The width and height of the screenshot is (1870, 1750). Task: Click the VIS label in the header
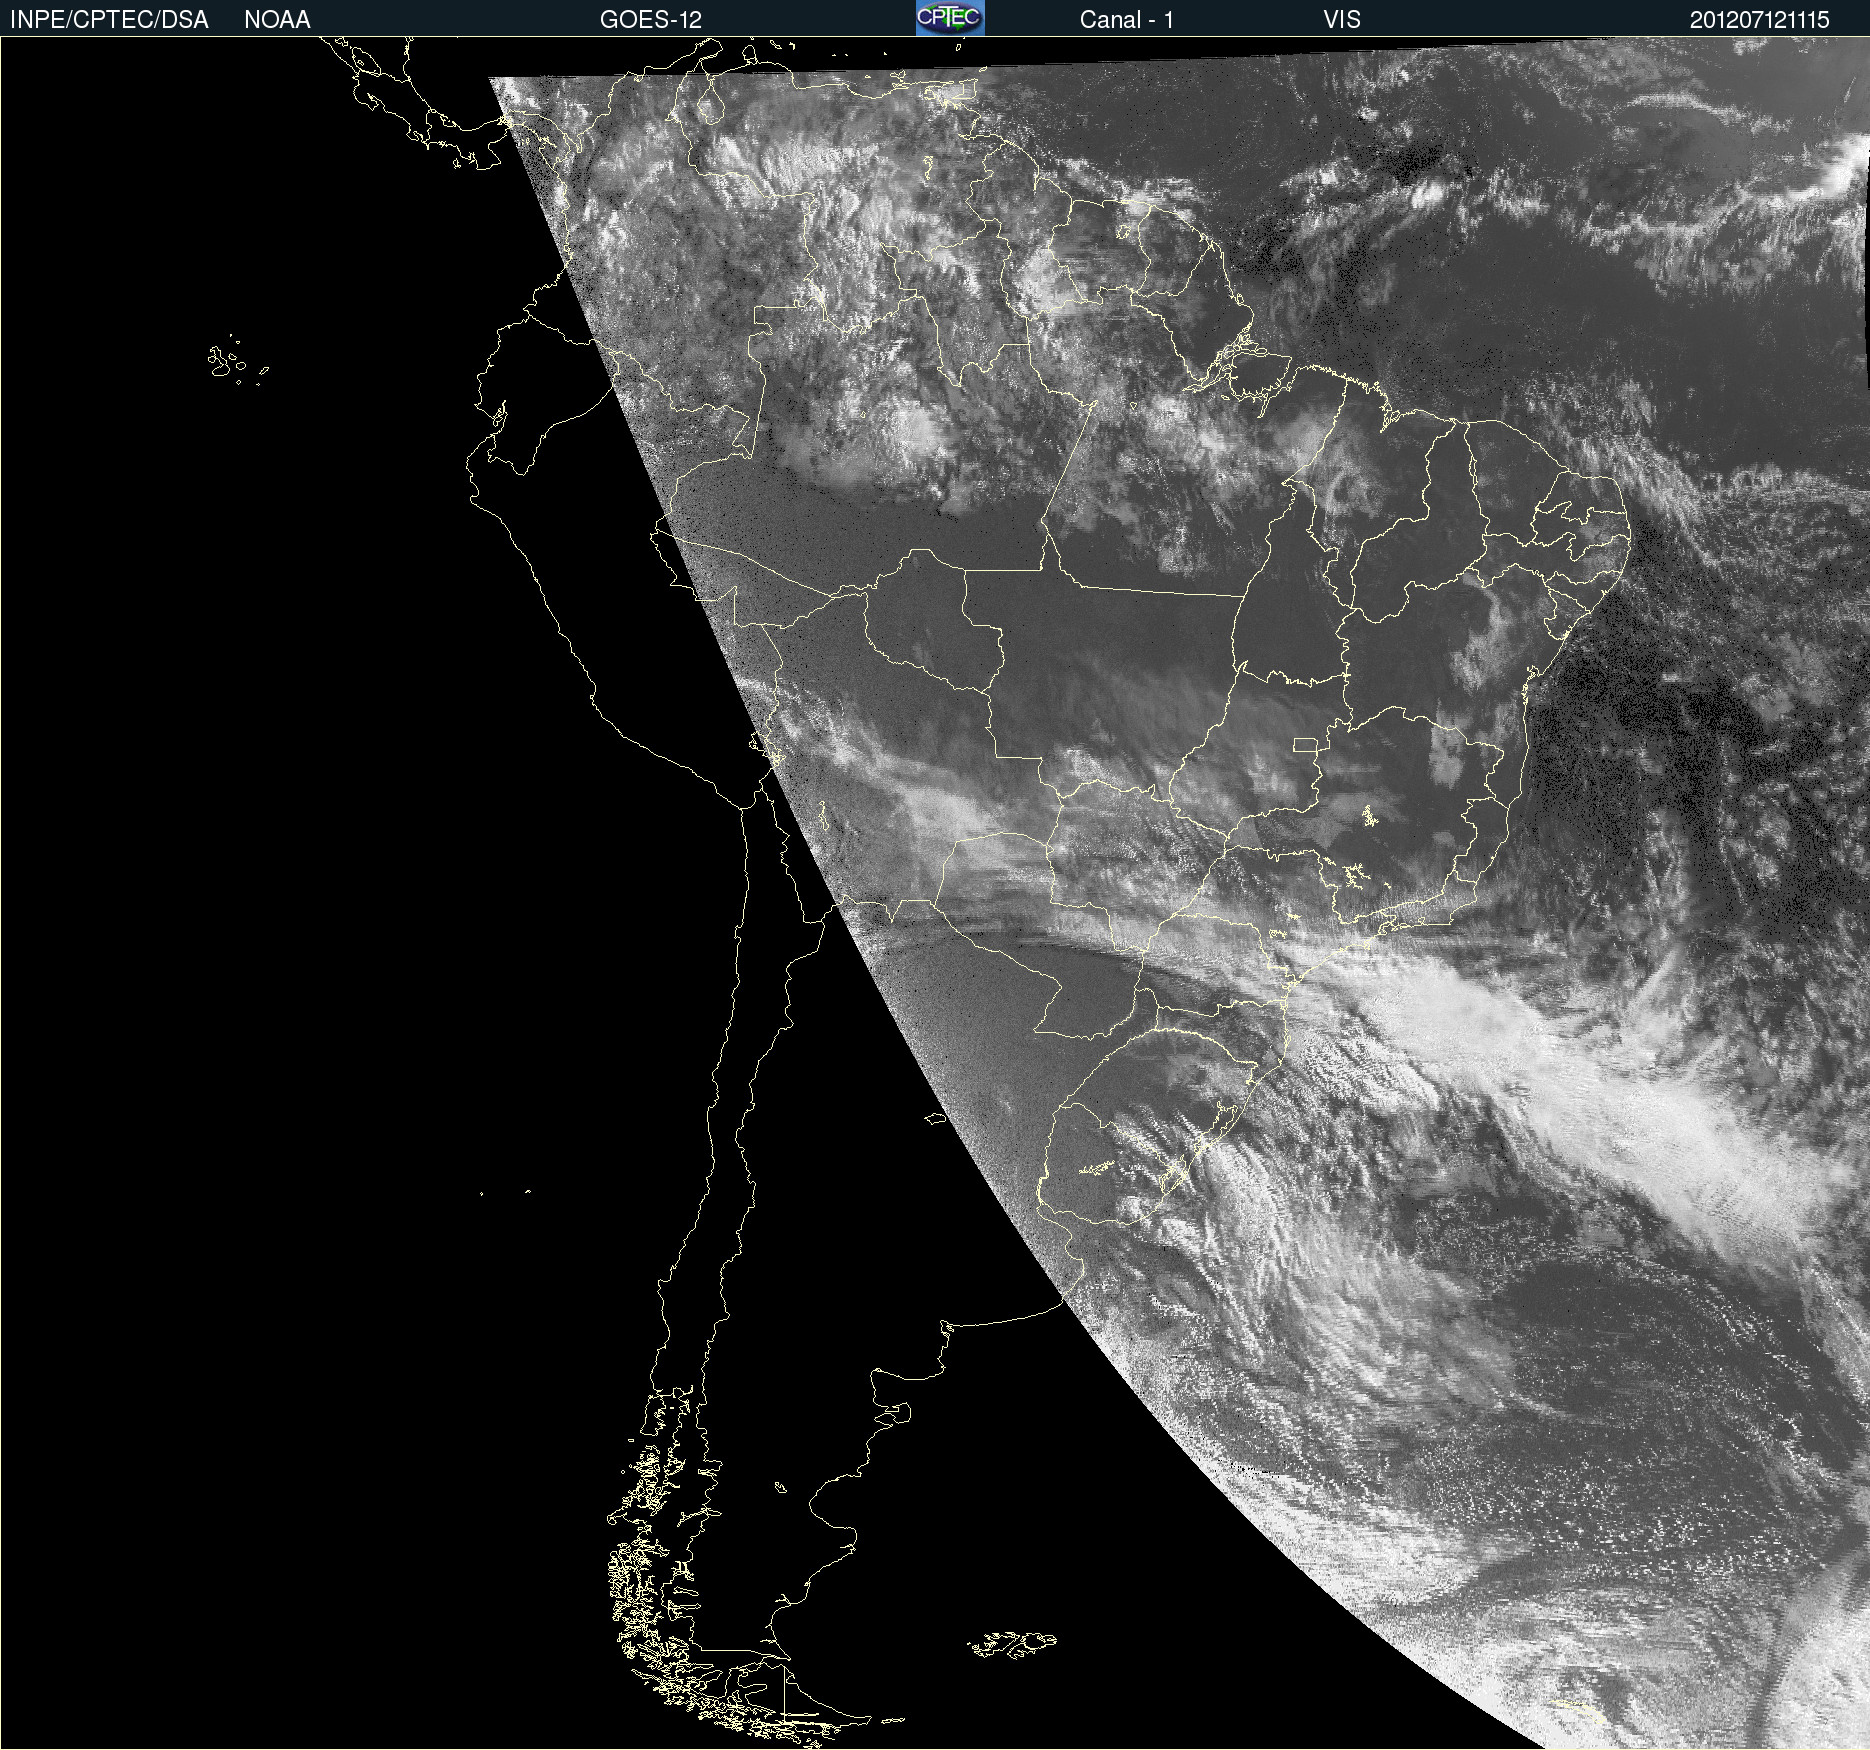(x=1342, y=20)
